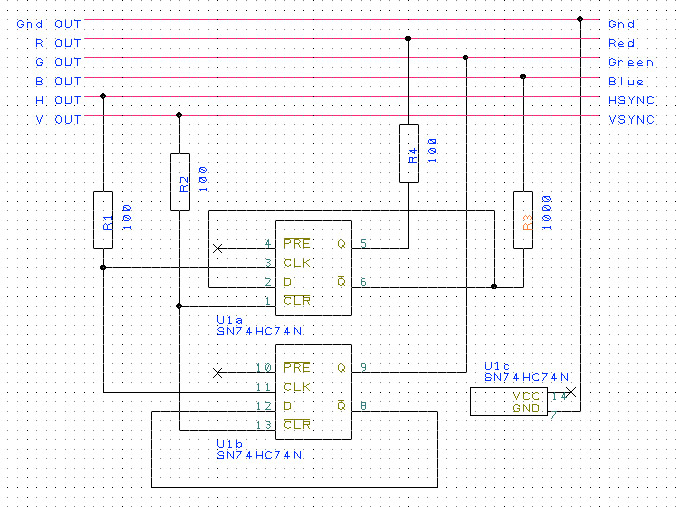Select resistor R4 symbol body
The image size is (676, 507).
[408, 153]
